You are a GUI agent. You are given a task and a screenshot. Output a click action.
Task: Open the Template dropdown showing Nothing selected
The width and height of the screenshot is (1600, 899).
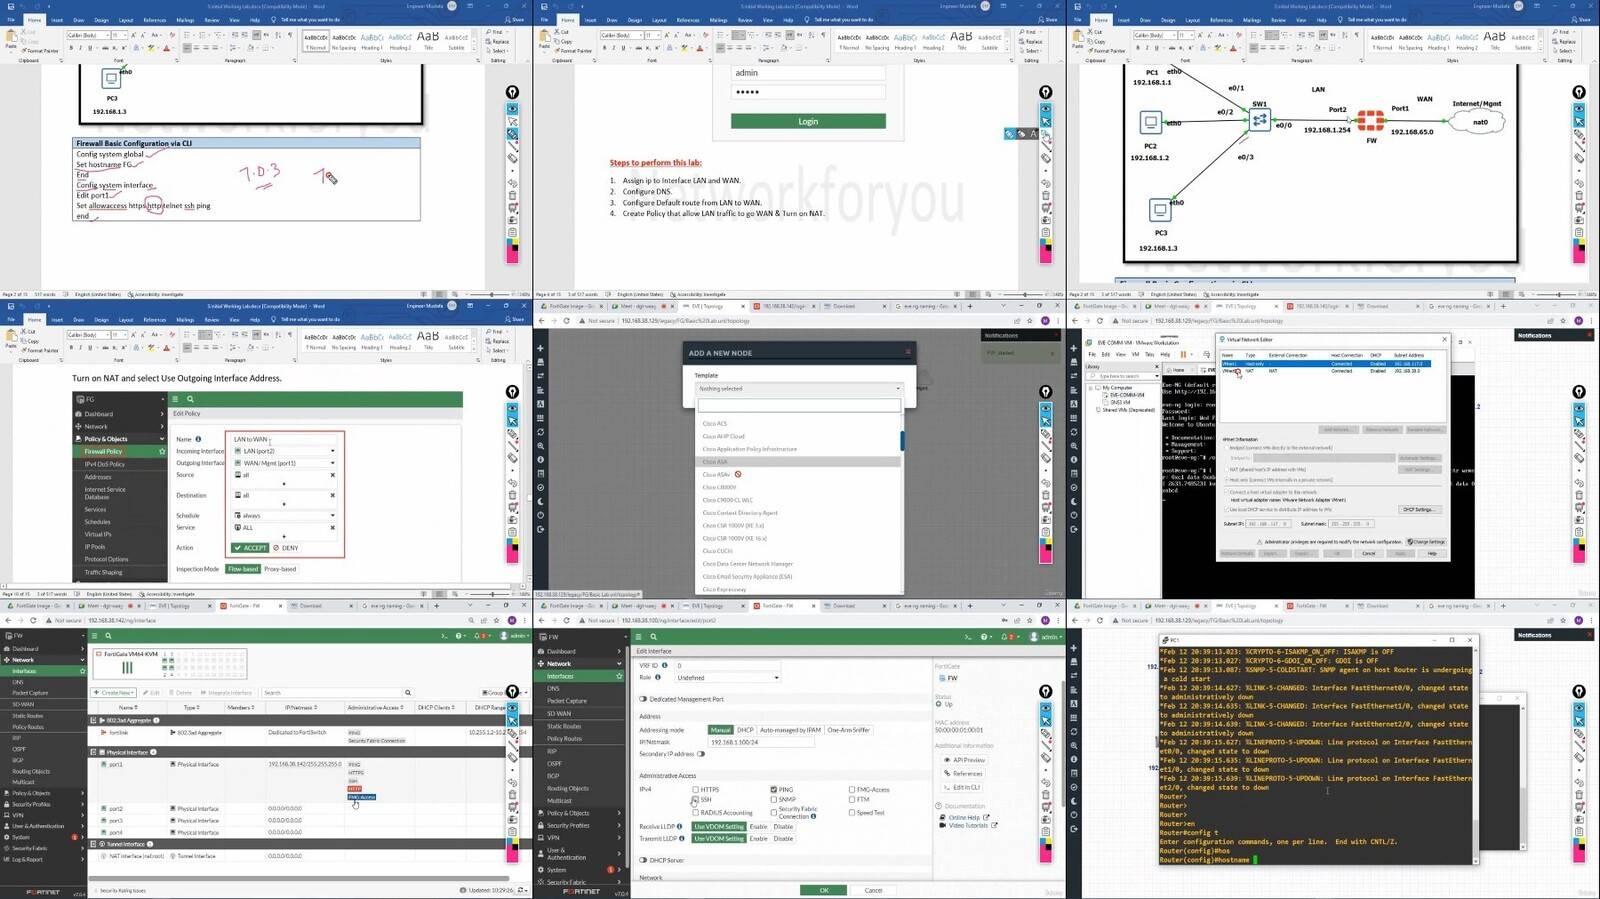click(x=798, y=388)
